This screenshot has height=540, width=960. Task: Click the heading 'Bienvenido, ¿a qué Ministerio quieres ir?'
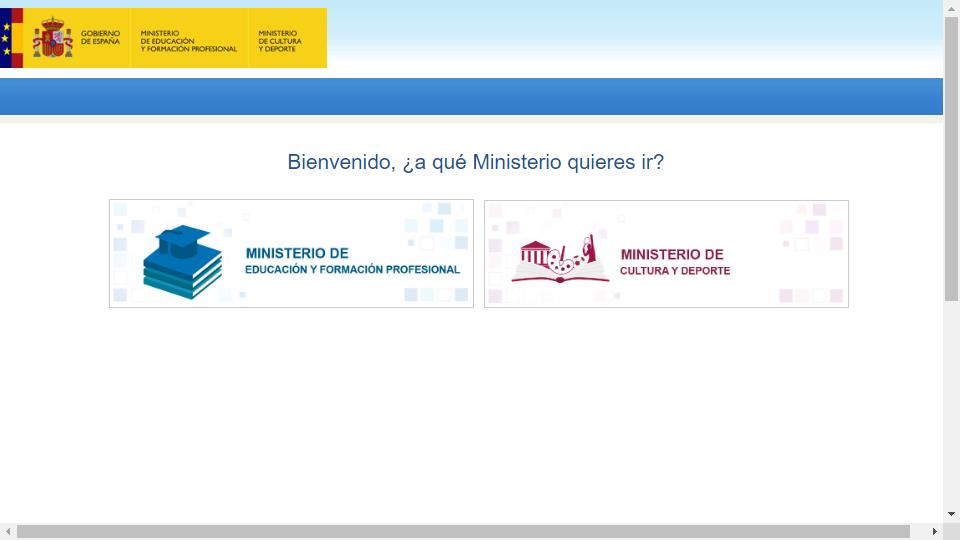pyautogui.click(x=476, y=162)
